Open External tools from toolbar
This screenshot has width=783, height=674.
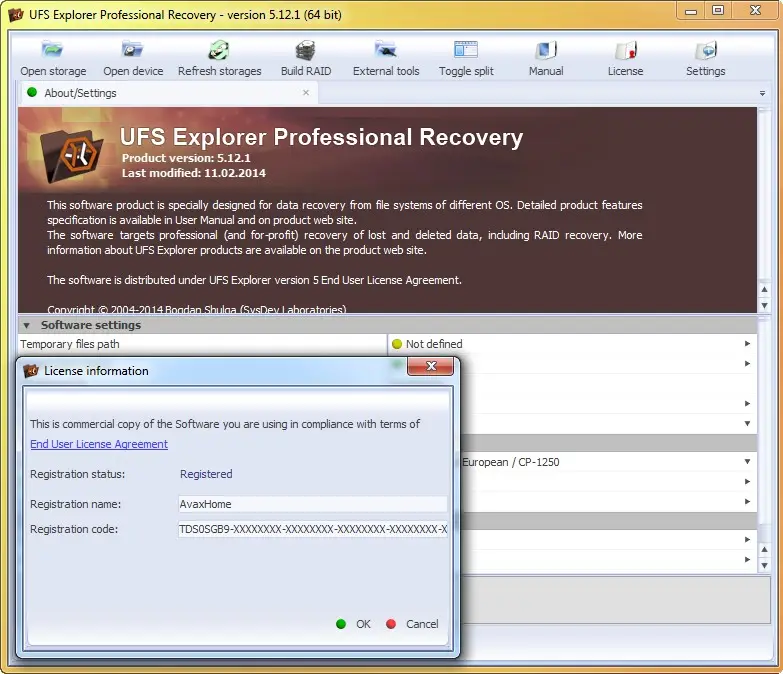pyautogui.click(x=386, y=50)
